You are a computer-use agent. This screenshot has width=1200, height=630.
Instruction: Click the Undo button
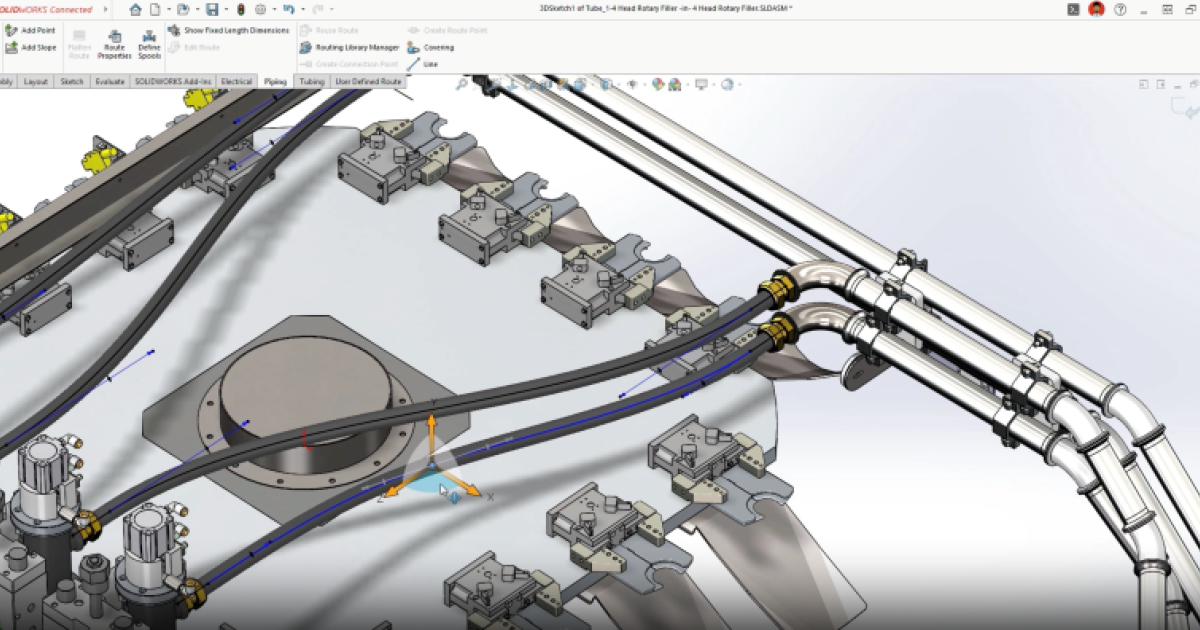[x=290, y=10]
